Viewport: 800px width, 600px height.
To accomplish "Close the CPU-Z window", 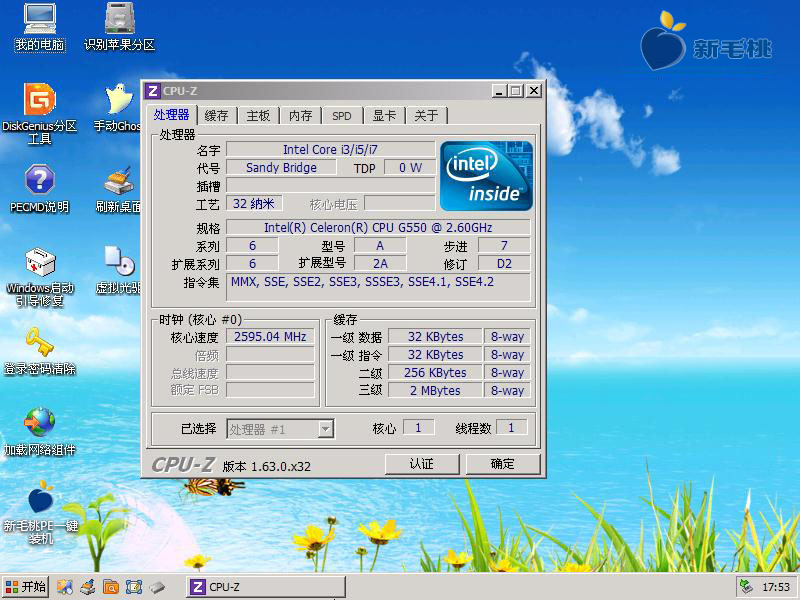I will click(x=534, y=91).
